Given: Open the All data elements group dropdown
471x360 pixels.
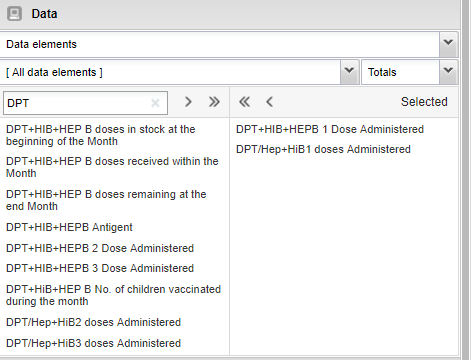Looking at the screenshot, I should click(x=349, y=72).
